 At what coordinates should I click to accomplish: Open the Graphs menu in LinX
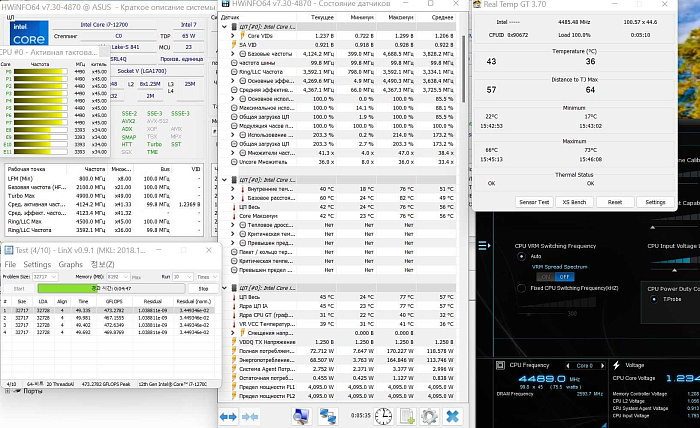pos(71,265)
